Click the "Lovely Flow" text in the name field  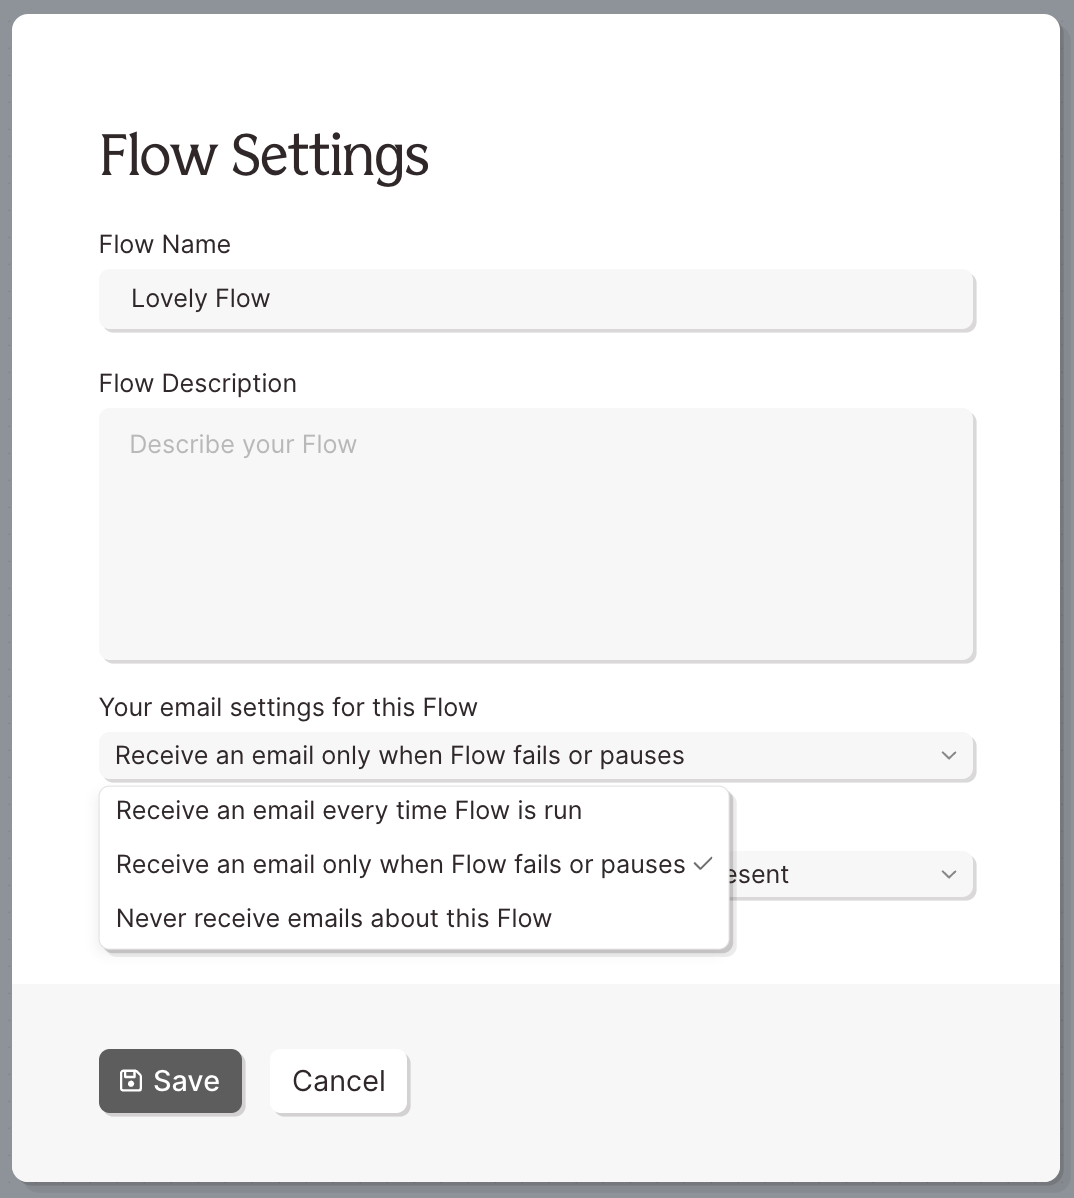[200, 298]
